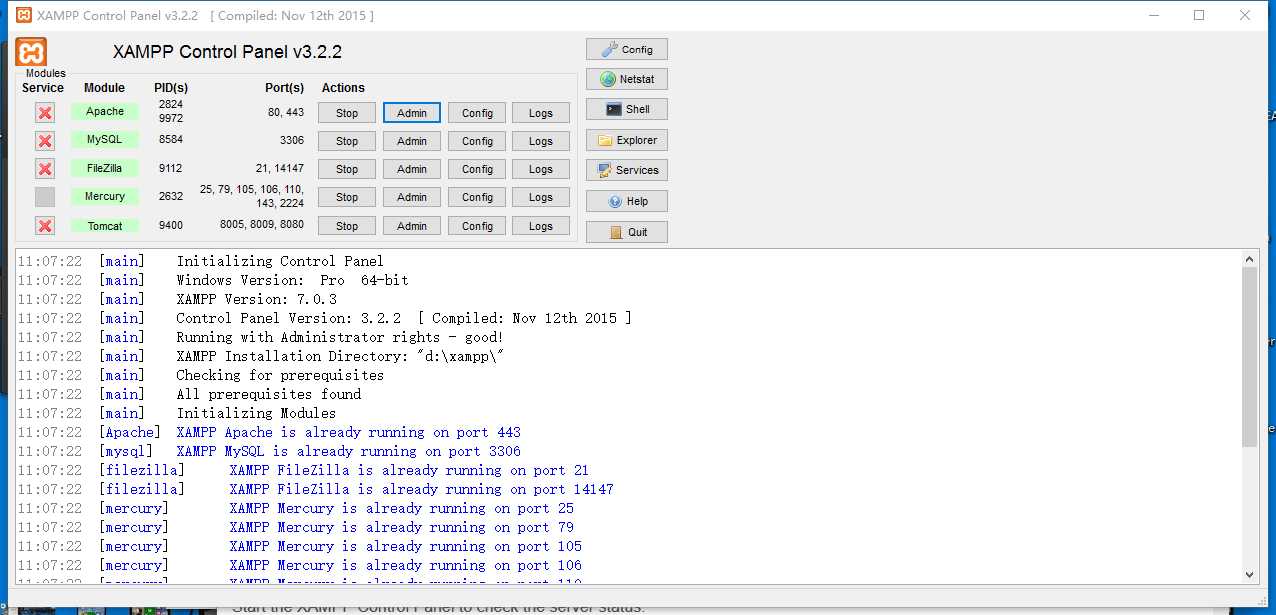Open MySQL Config menu
This screenshot has width=1276, height=615.
click(477, 141)
